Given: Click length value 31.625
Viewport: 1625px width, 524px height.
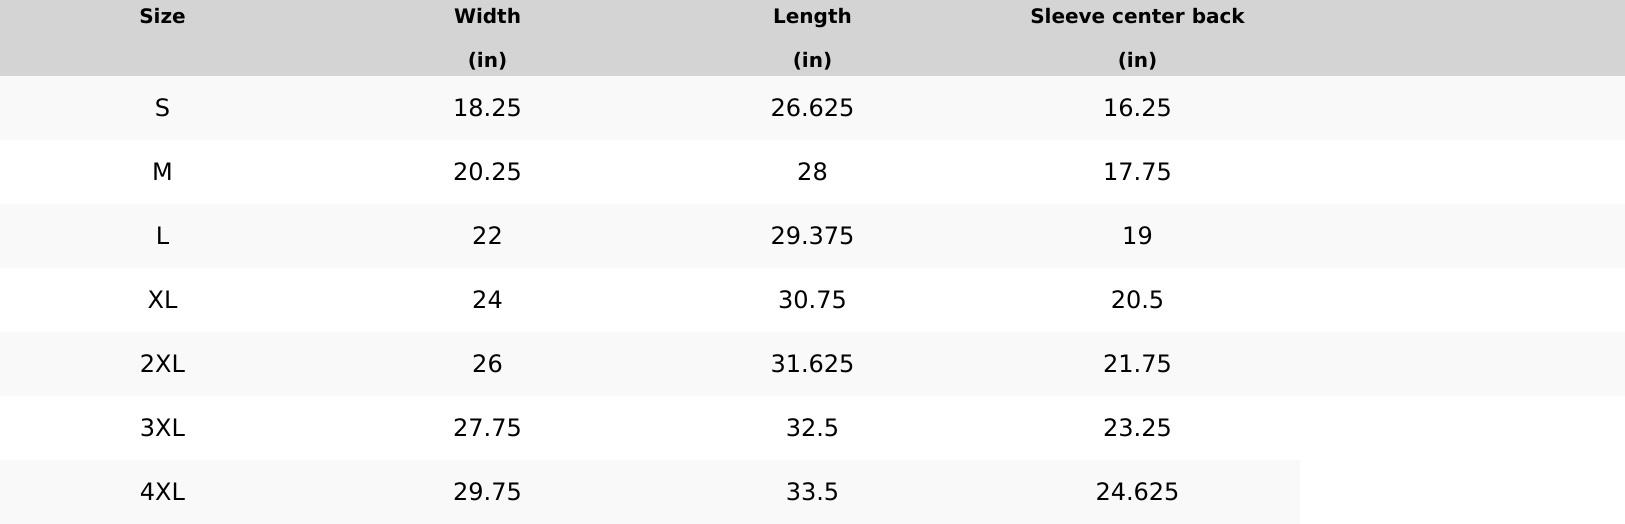Looking at the screenshot, I should [x=812, y=364].
